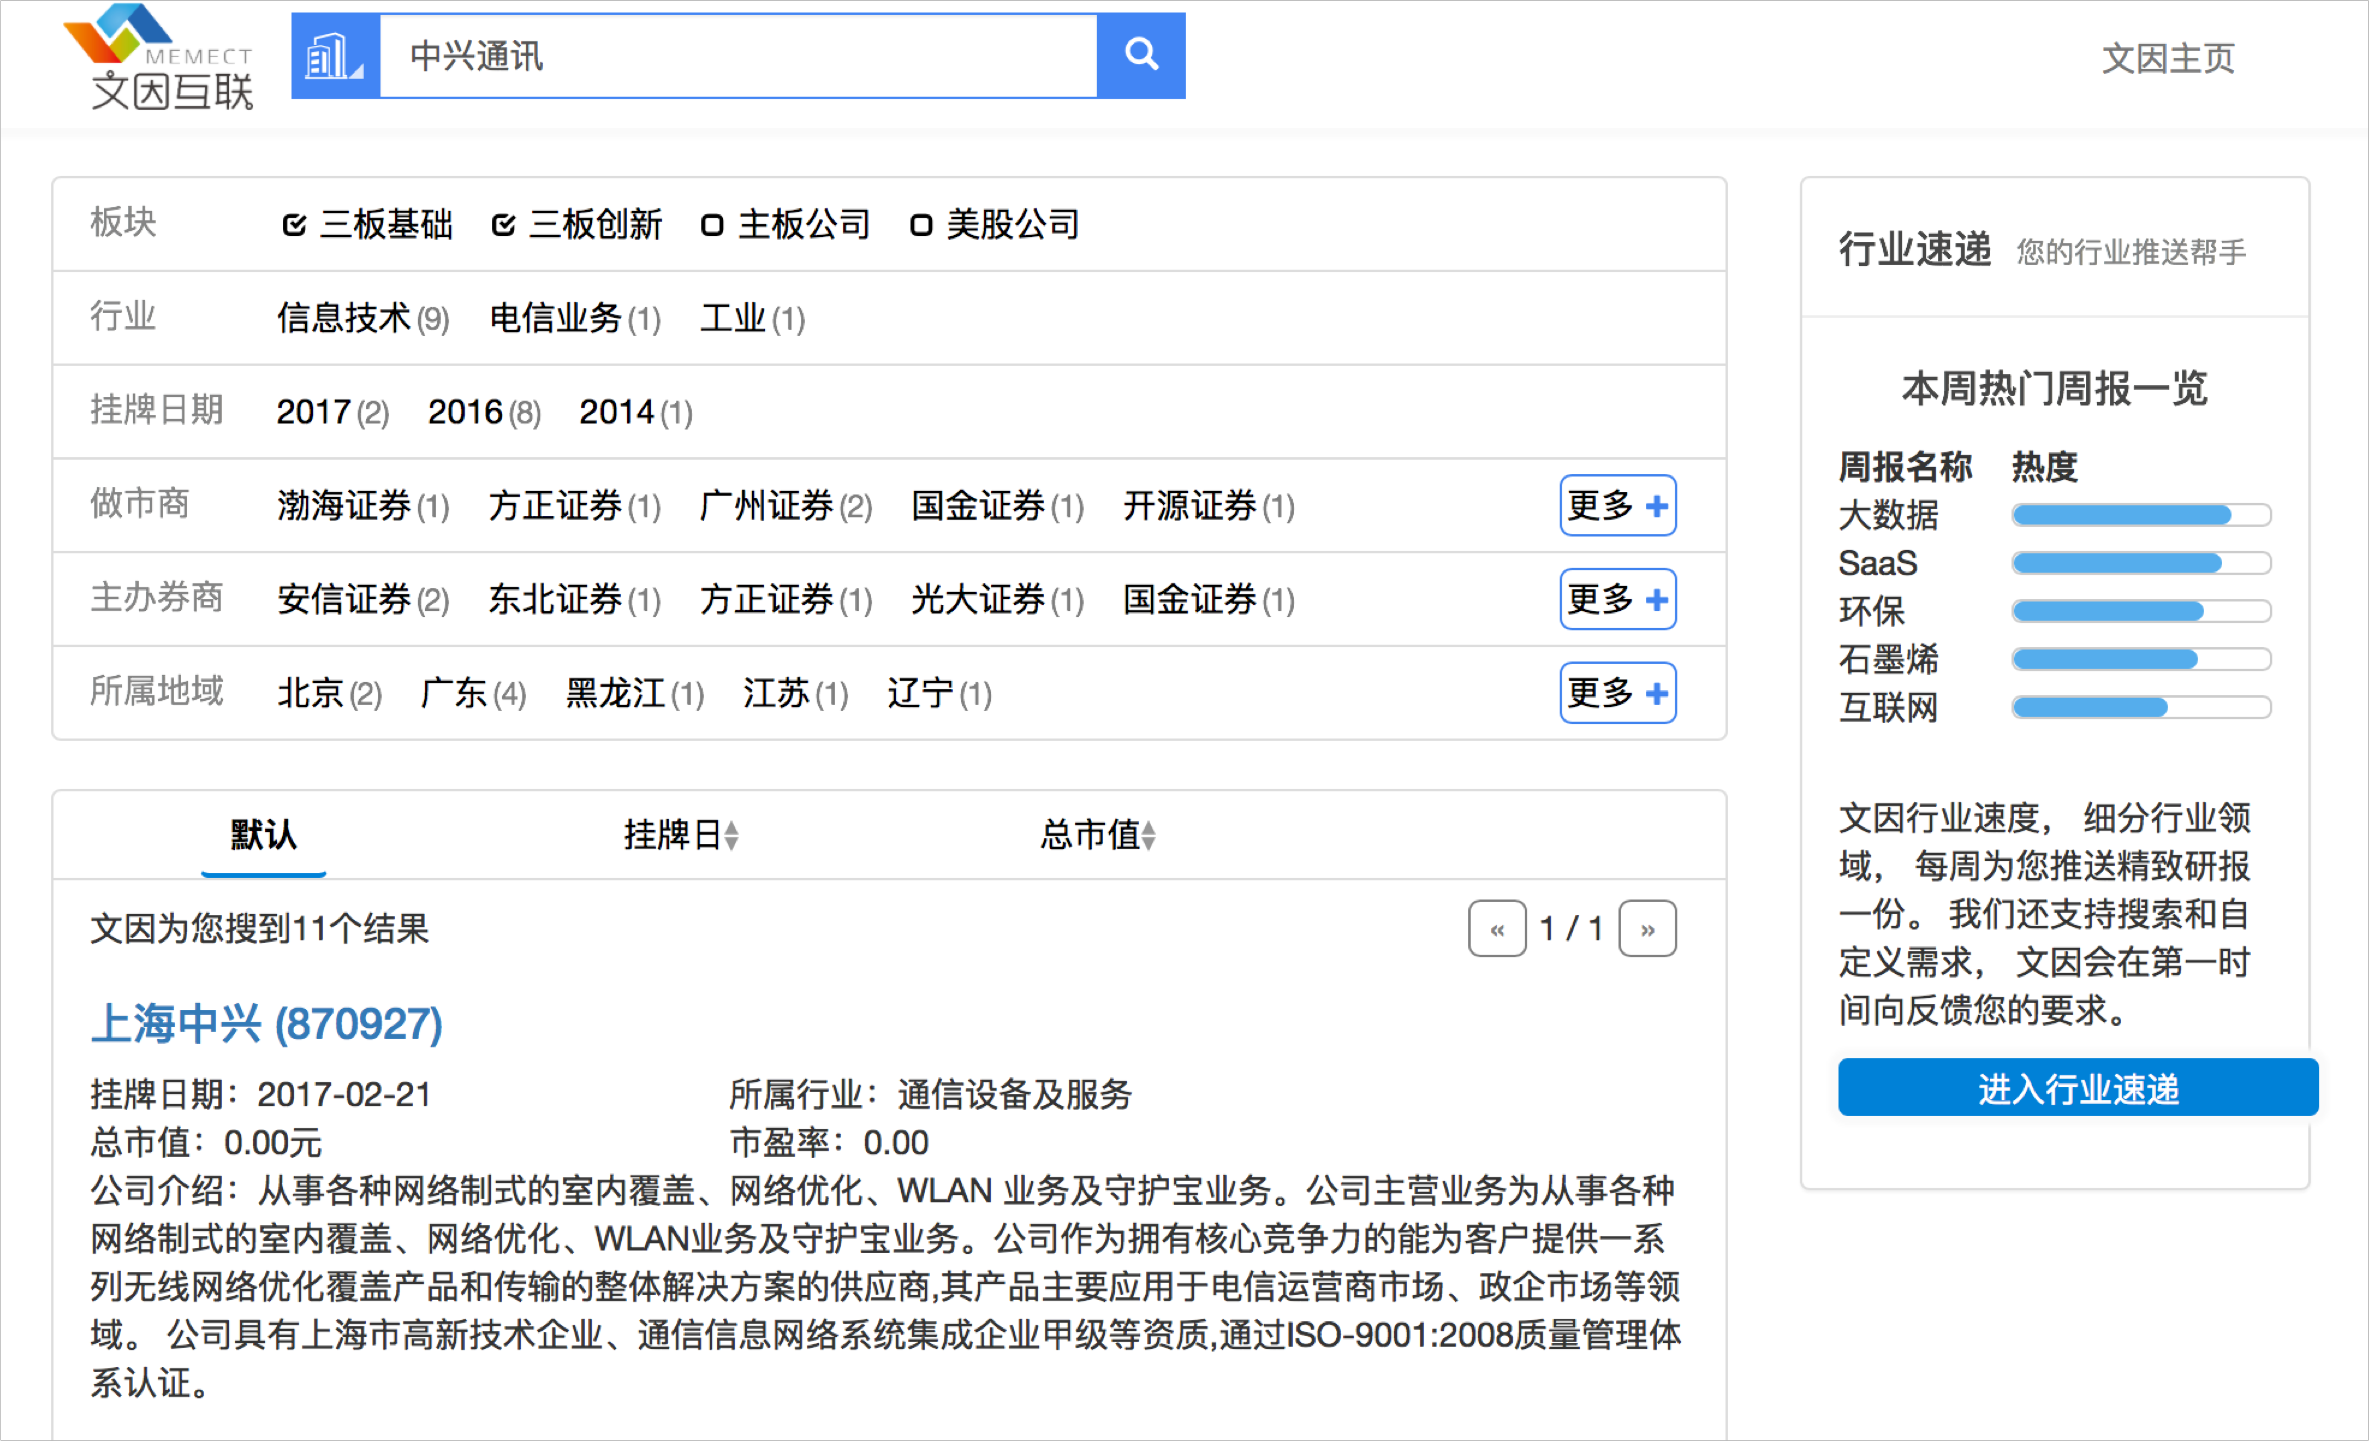The image size is (2369, 1441).
Task: Select market maker 方正证券 in 做市商 row
Action: pos(575,506)
